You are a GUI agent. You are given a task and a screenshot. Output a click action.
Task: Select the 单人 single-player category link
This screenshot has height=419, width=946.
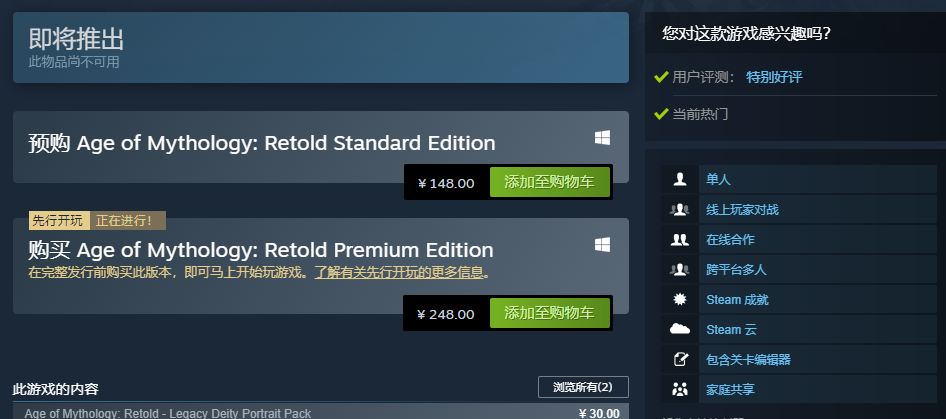coord(719,179)
